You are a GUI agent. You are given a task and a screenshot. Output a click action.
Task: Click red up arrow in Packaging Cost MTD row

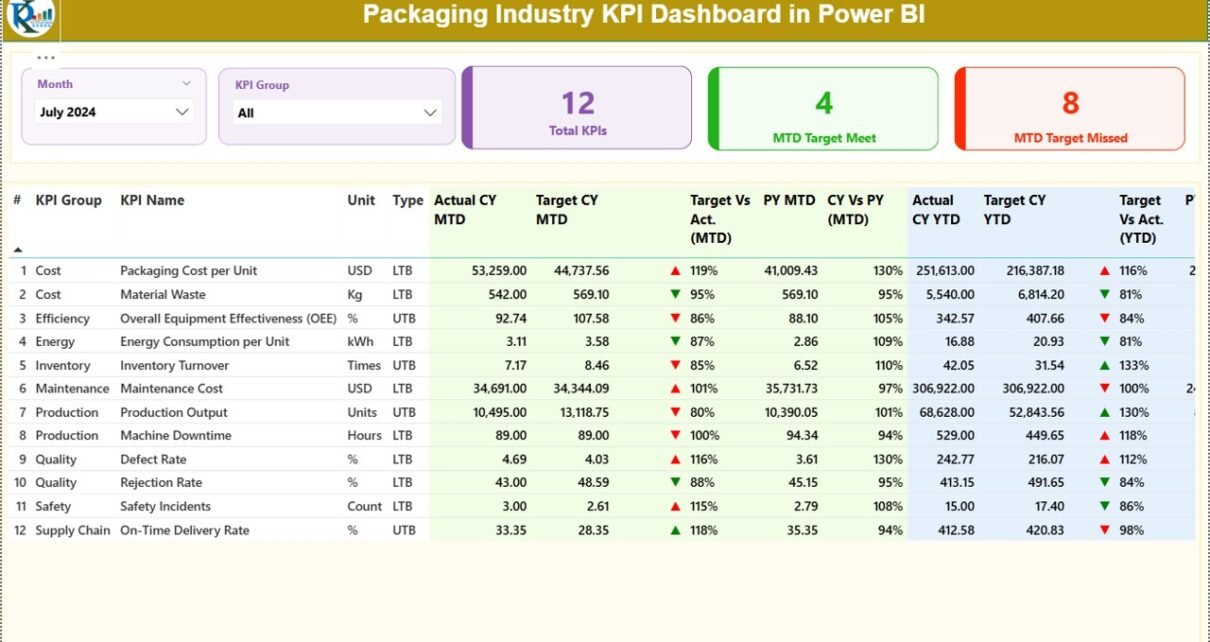(x=676, y=271)
